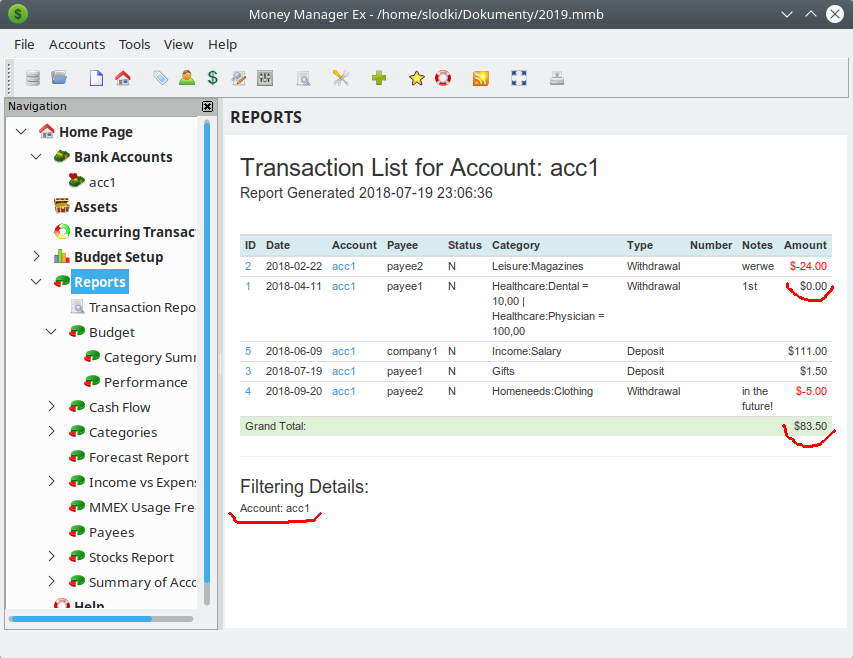Click the wrench tools icon
Viewport: 853px width, 658px height.
click(x=341, y=78)
